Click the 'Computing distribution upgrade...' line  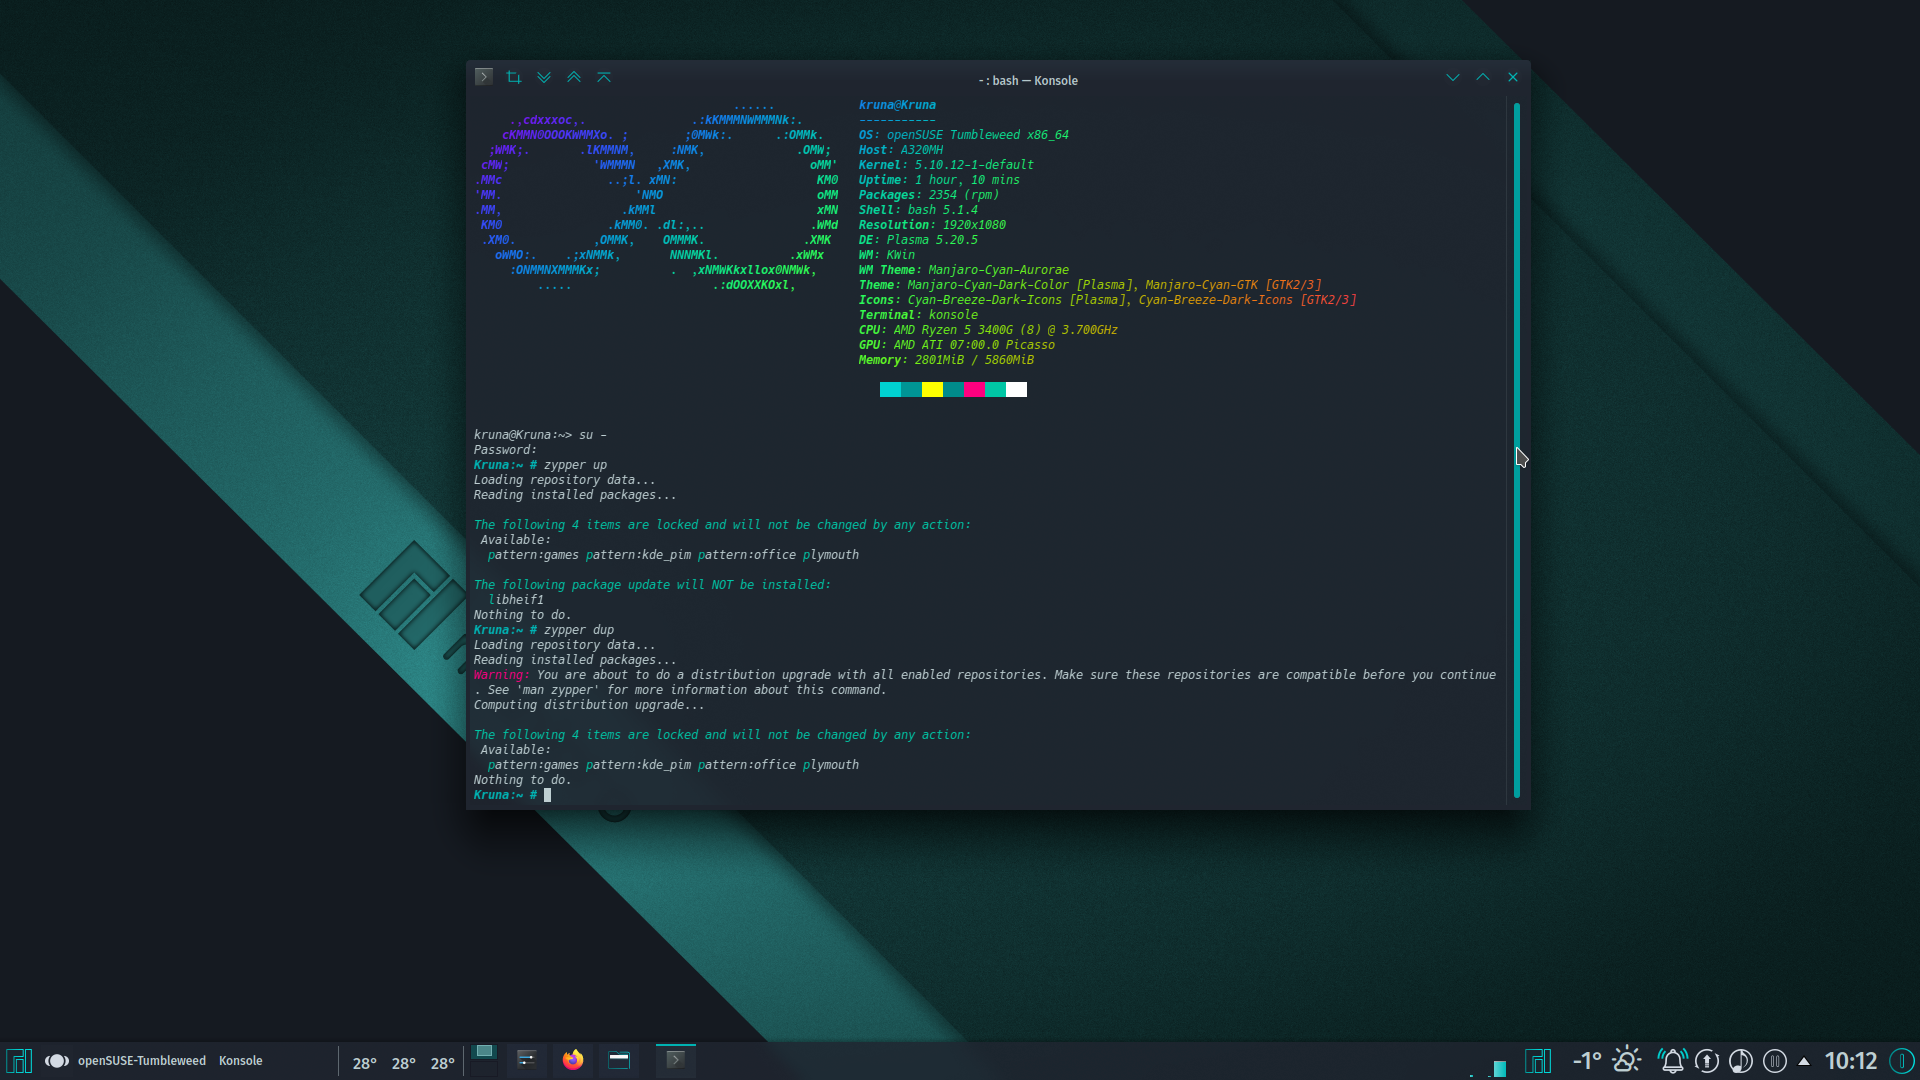[589, 705]
